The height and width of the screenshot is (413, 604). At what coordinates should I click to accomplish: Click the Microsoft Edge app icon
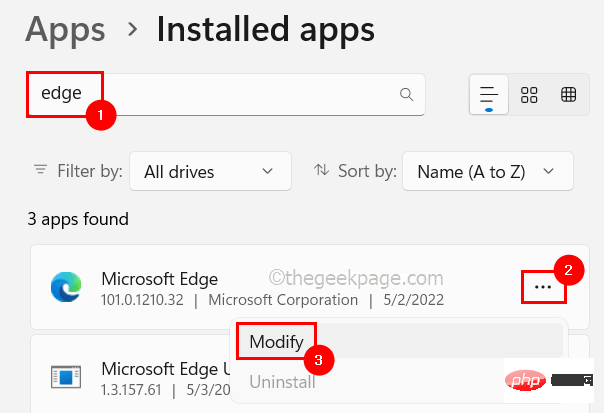point(66,287)
